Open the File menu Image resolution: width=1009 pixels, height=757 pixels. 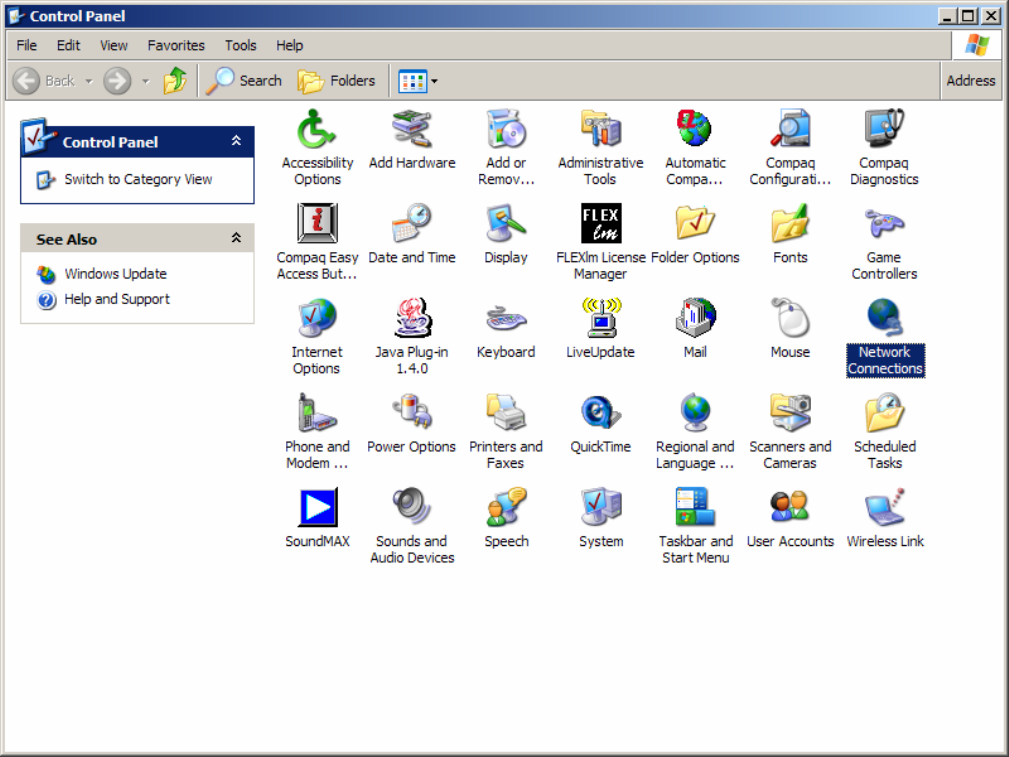(26, 45)
